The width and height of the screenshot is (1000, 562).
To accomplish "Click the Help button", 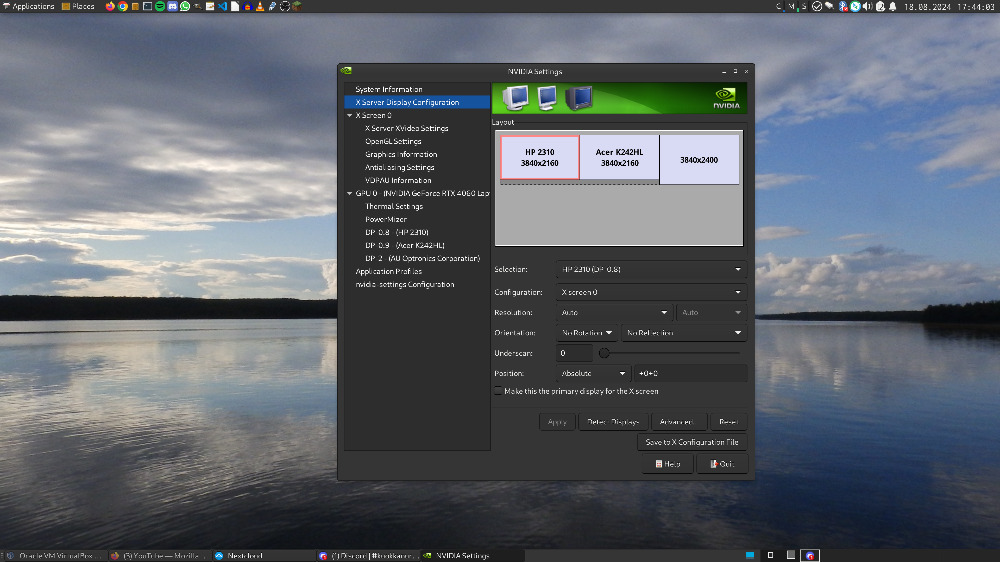I will point(668,464).
